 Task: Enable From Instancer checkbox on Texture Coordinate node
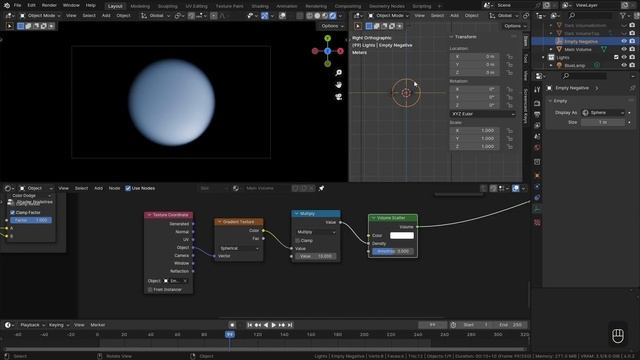(x=150, y=290)
